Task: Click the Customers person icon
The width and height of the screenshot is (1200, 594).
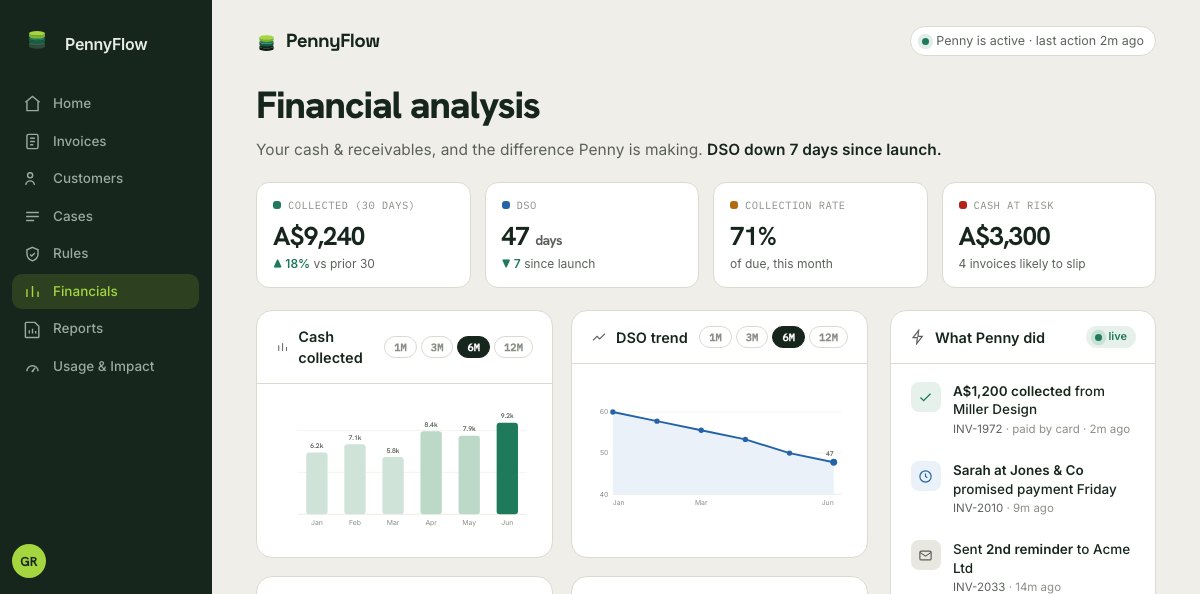Action: [x=33, y=178]
